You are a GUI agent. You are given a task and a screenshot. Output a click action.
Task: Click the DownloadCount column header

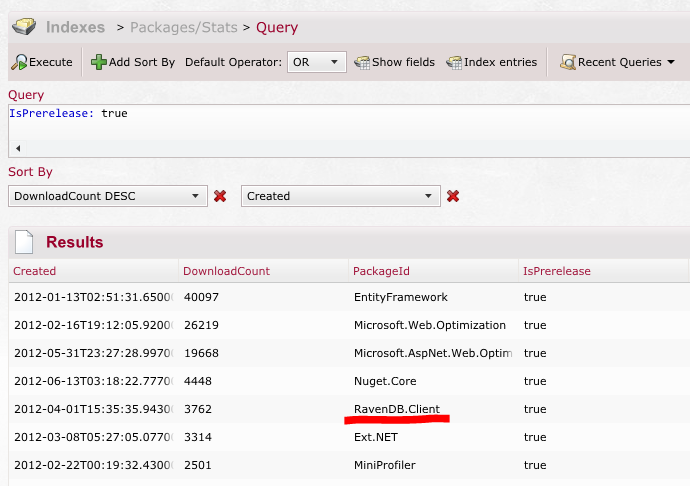pyautogui.click(x=226, y=271)
